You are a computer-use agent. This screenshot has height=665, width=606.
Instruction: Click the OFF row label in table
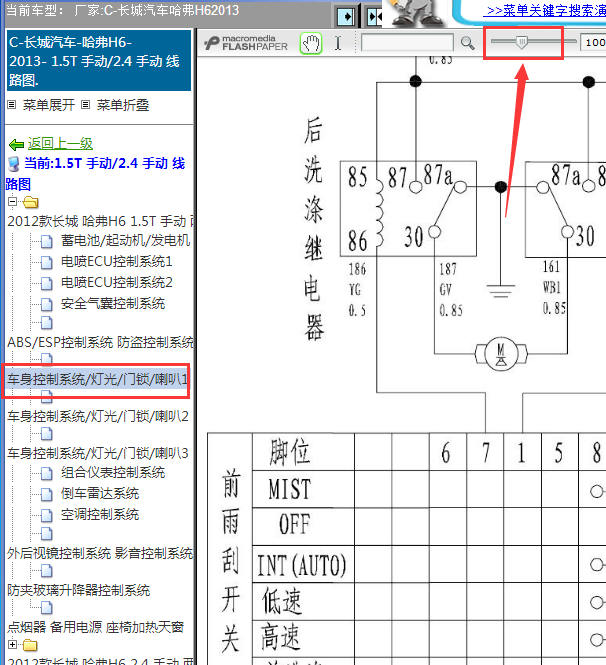pos(295,525)
